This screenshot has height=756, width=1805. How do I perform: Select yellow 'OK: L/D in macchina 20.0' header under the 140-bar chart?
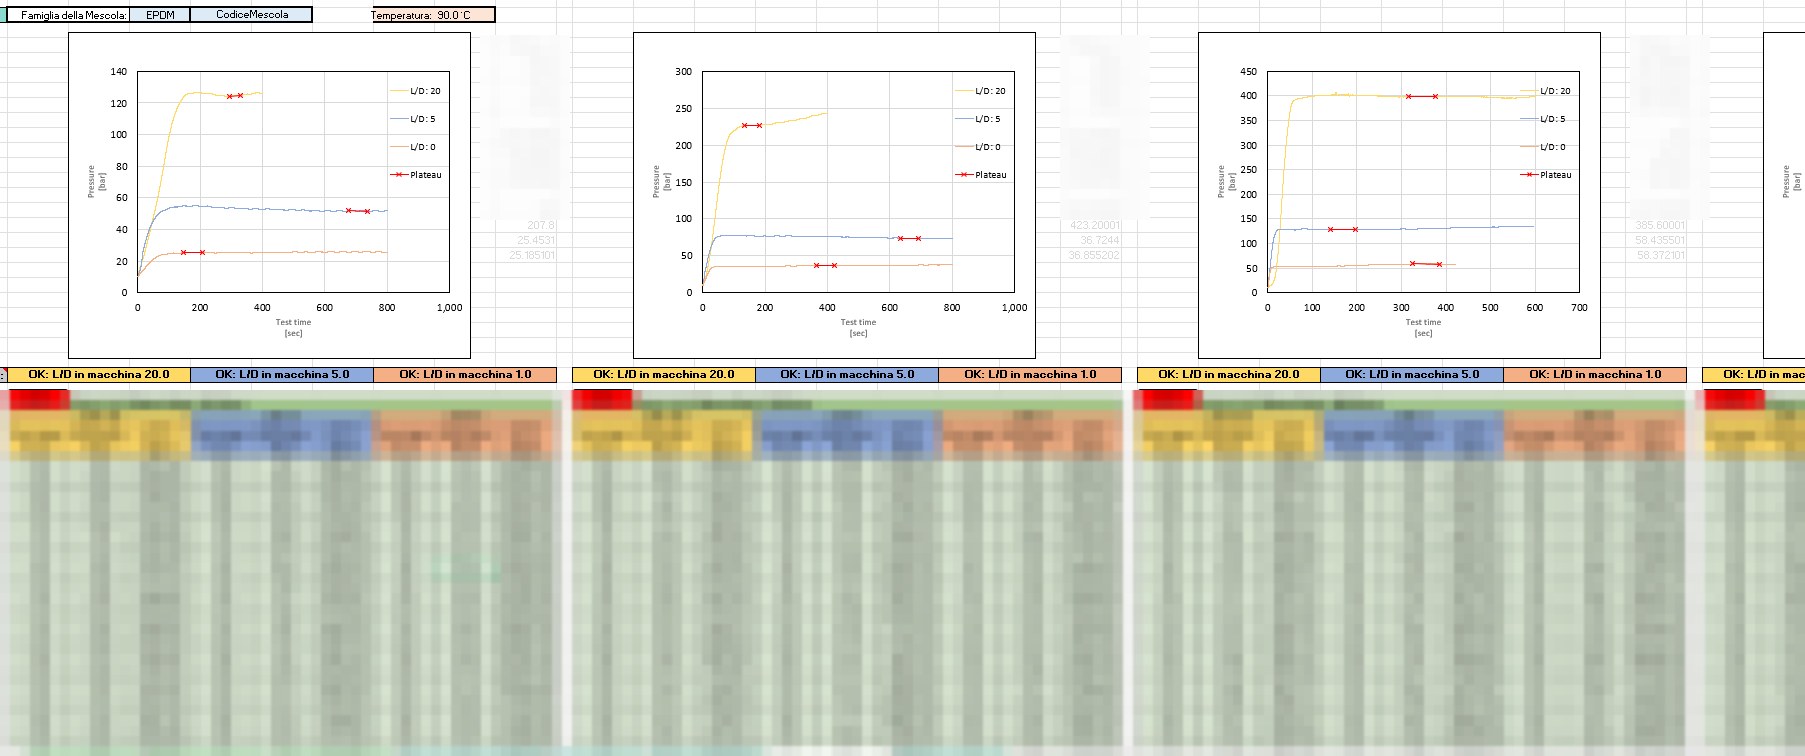coord(99,375)
